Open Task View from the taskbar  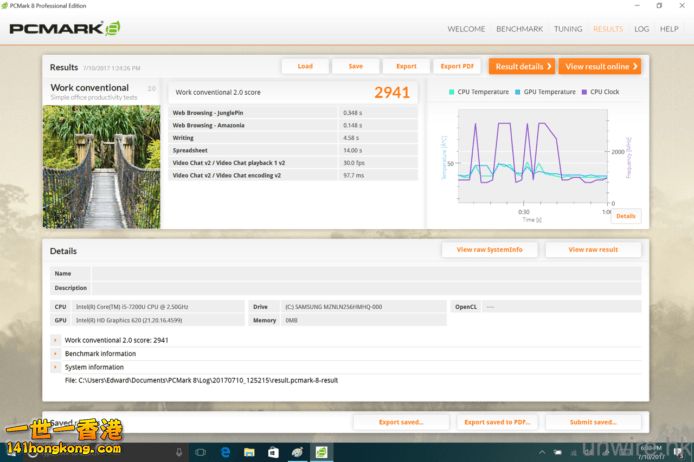[x=200, y=452]
